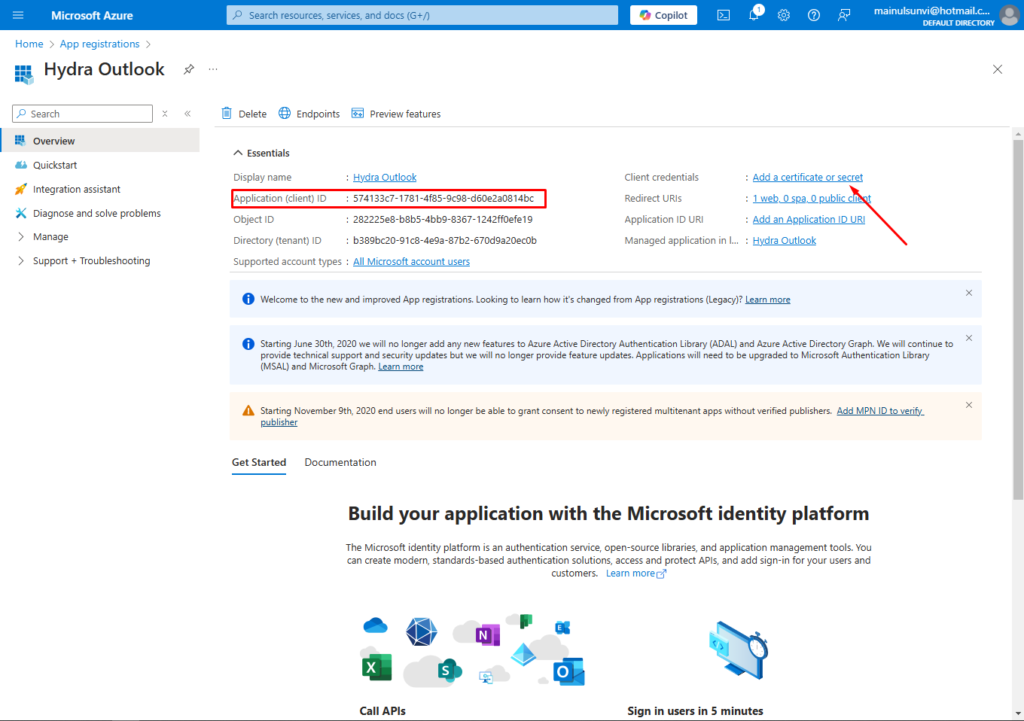1024x721 pixels.
Task: Open the notifications bell
Action: tap(754, 15)
